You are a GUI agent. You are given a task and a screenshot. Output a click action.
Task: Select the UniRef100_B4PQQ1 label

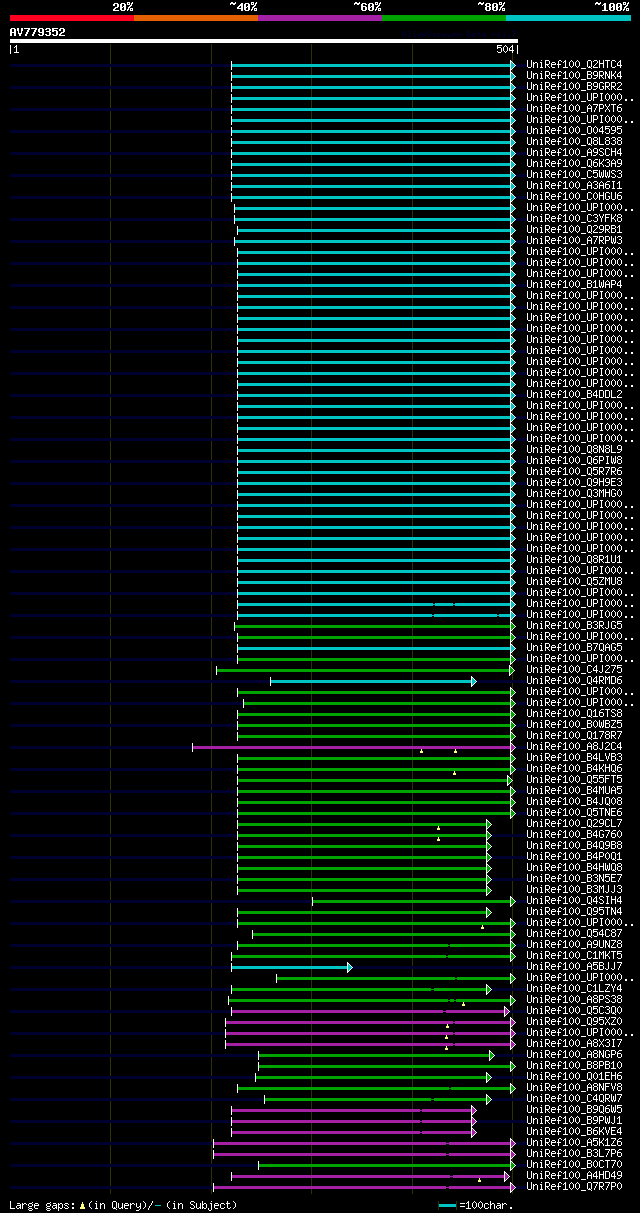574,856
